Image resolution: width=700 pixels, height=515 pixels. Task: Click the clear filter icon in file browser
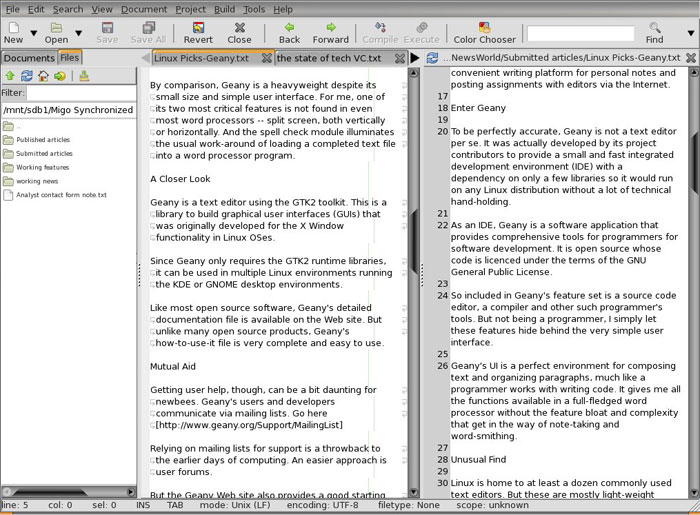coord(84,76)
